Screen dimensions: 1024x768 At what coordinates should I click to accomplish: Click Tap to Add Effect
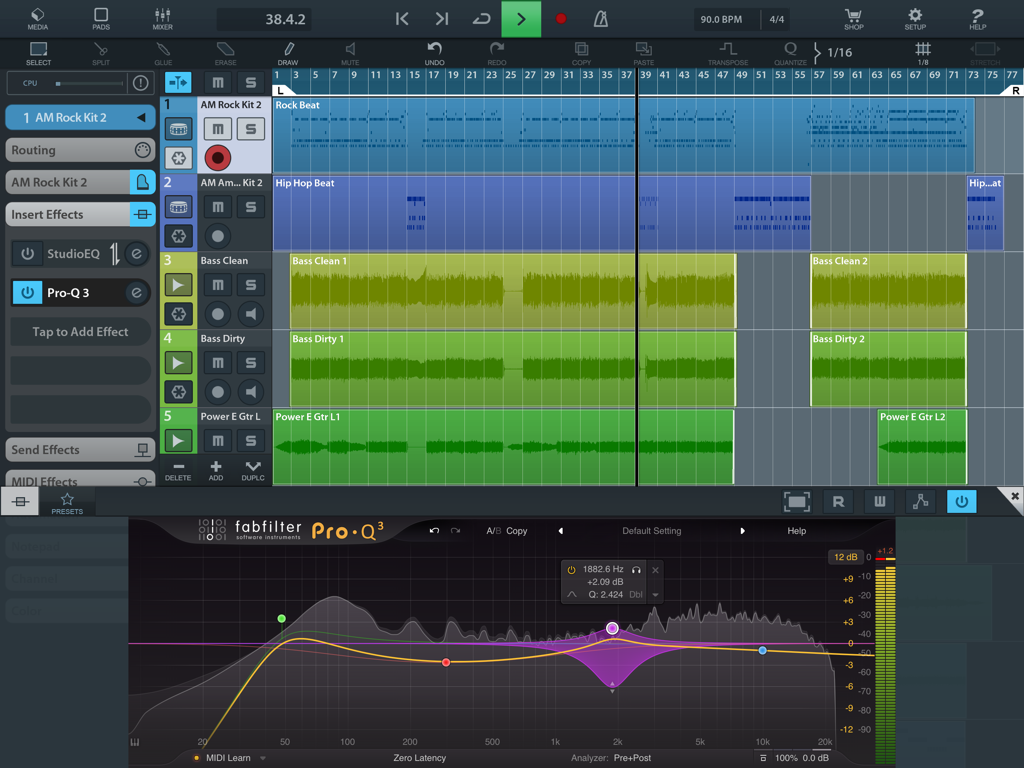pyautogui.click(x=80, y=331)
